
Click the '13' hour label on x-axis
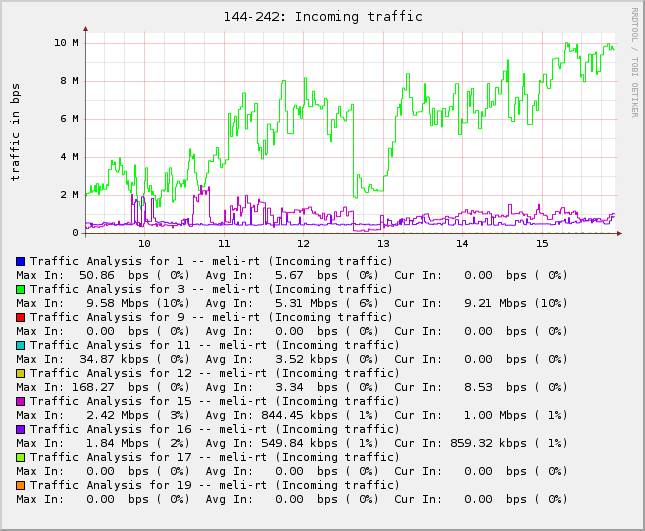click(x=383, y=243)
